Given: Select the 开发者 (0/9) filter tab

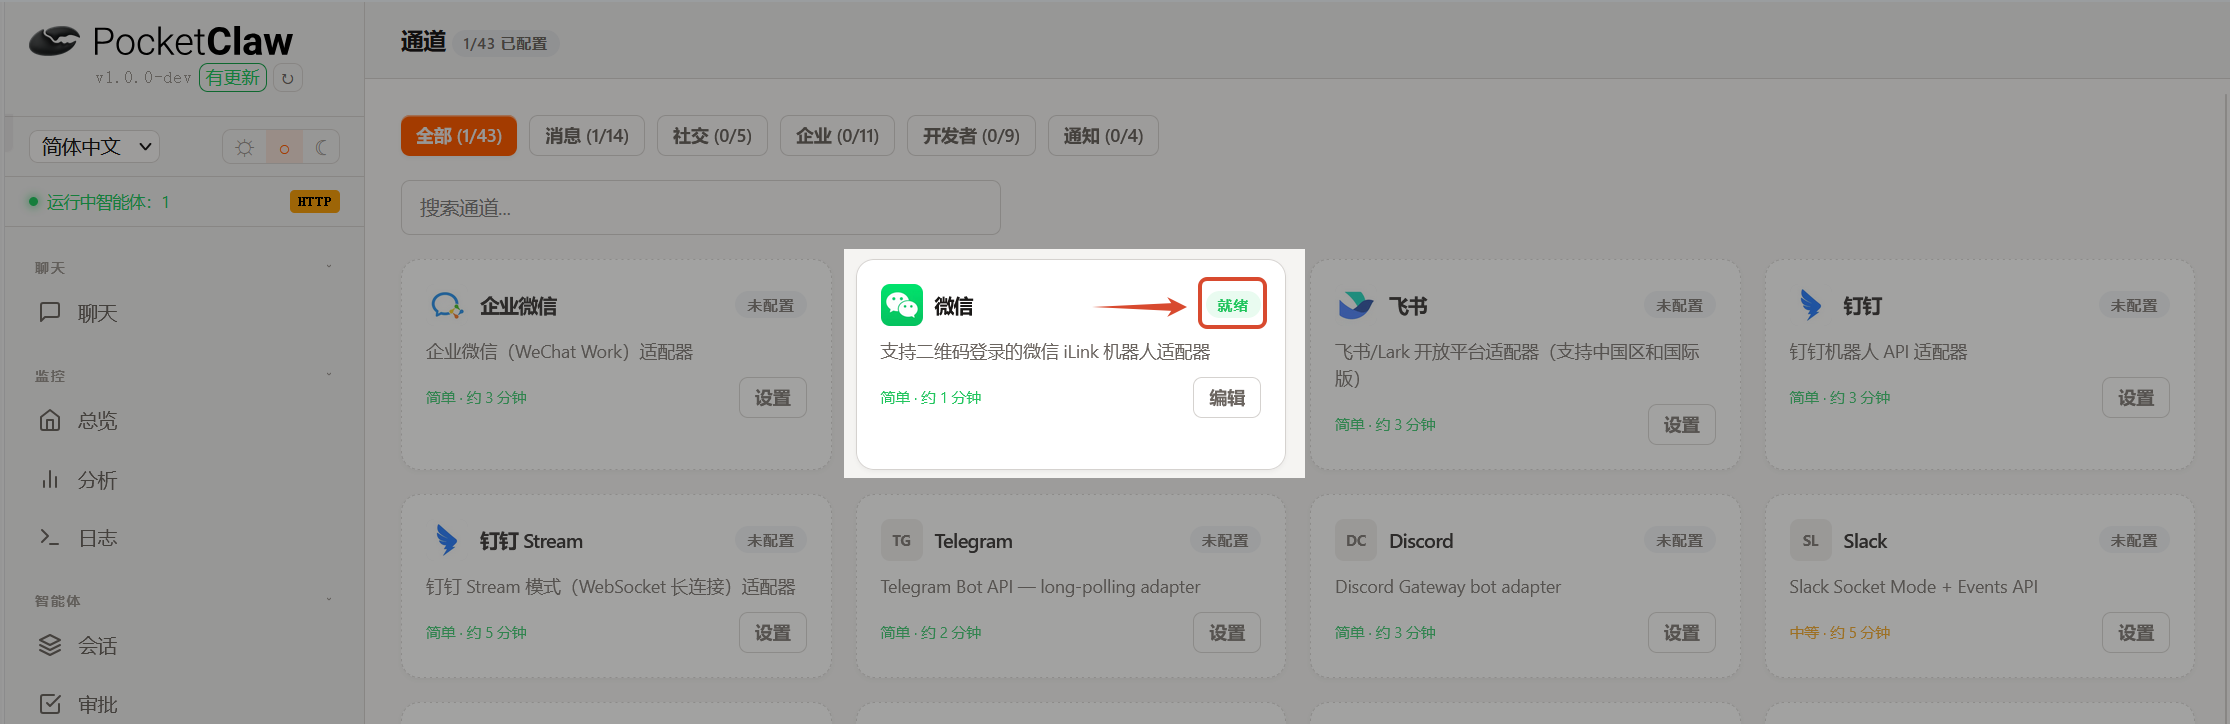Looking at the screenshot, I should pyautogui.click(x=971, y=136).
